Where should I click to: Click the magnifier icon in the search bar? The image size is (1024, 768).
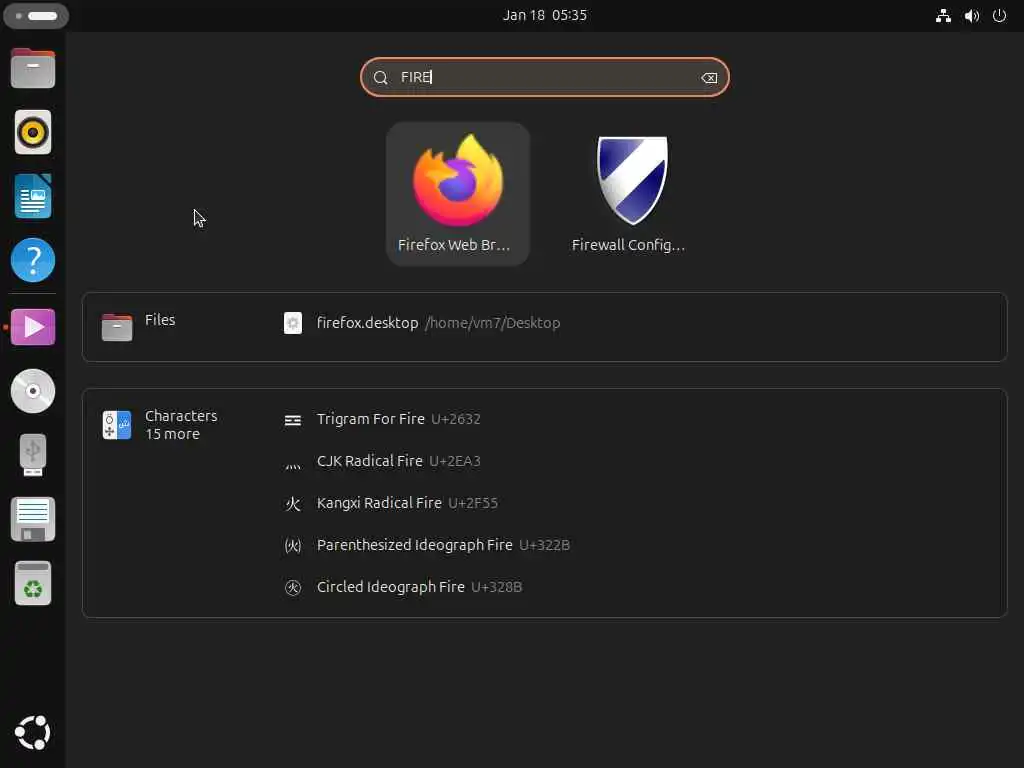coord(380,78)
